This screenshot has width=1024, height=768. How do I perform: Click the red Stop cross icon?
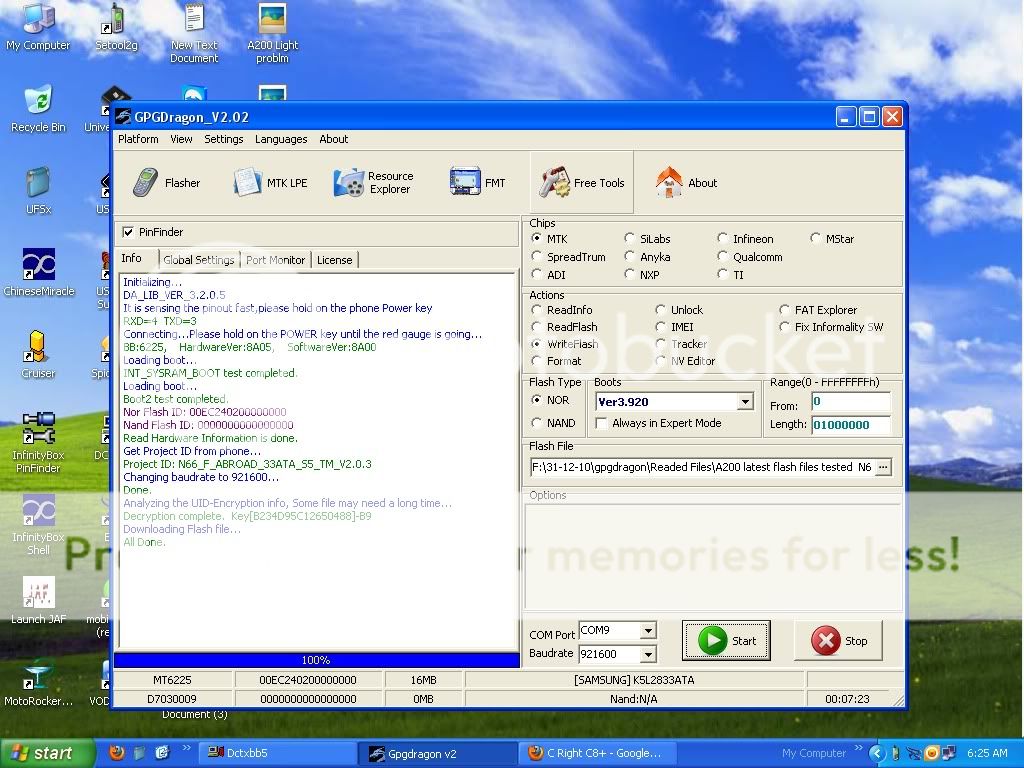pyautogui.click(x=825, y=640)
